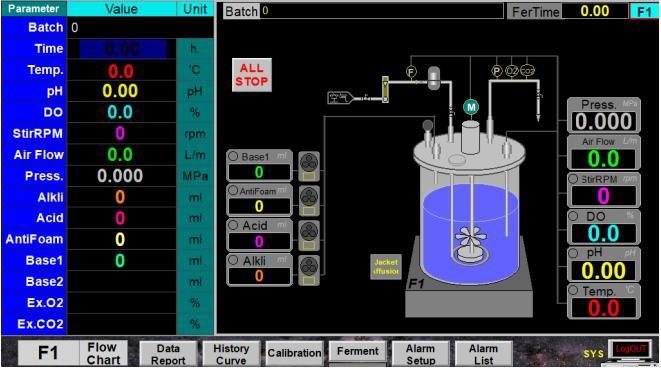Click the Batch field in top bar
The image size is (661, 368).
click(382, 11)
